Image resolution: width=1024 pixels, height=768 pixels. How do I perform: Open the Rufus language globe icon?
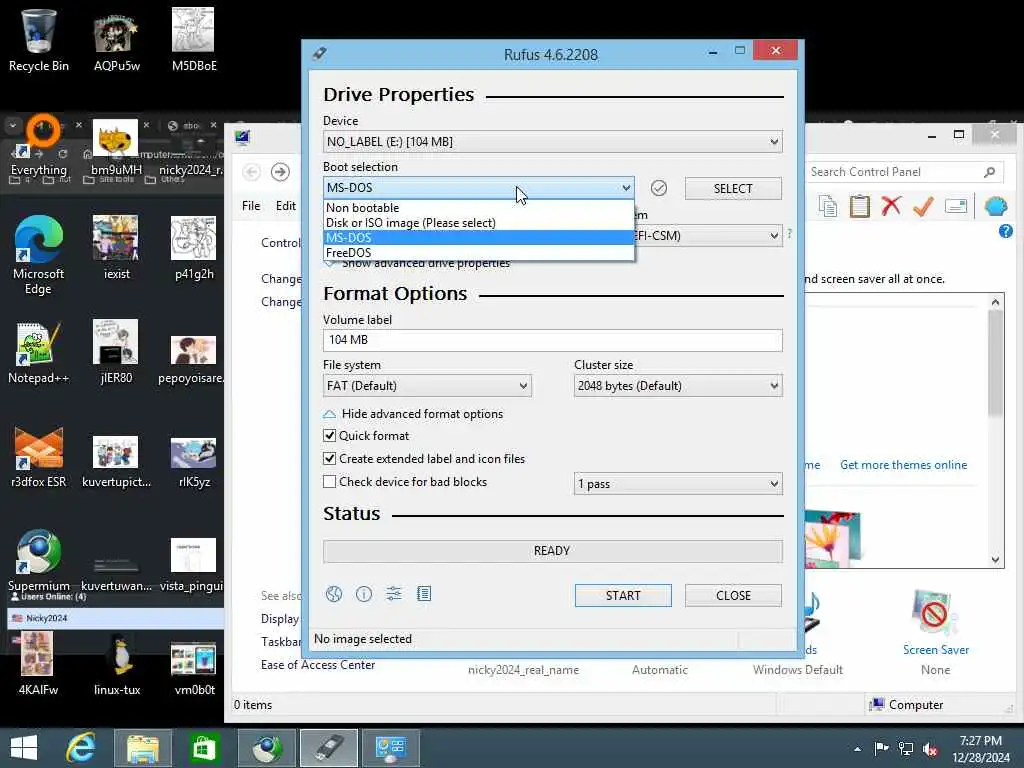(334, 594)
